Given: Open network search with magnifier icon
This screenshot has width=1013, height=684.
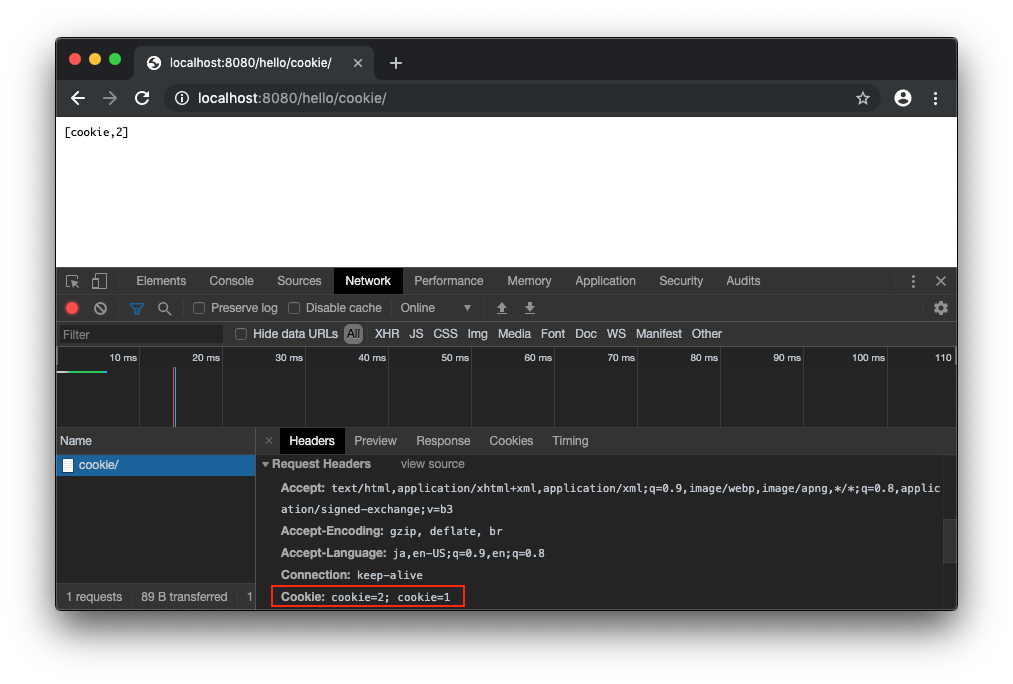Looking at the screenshot, I should (x=165, y=308).
